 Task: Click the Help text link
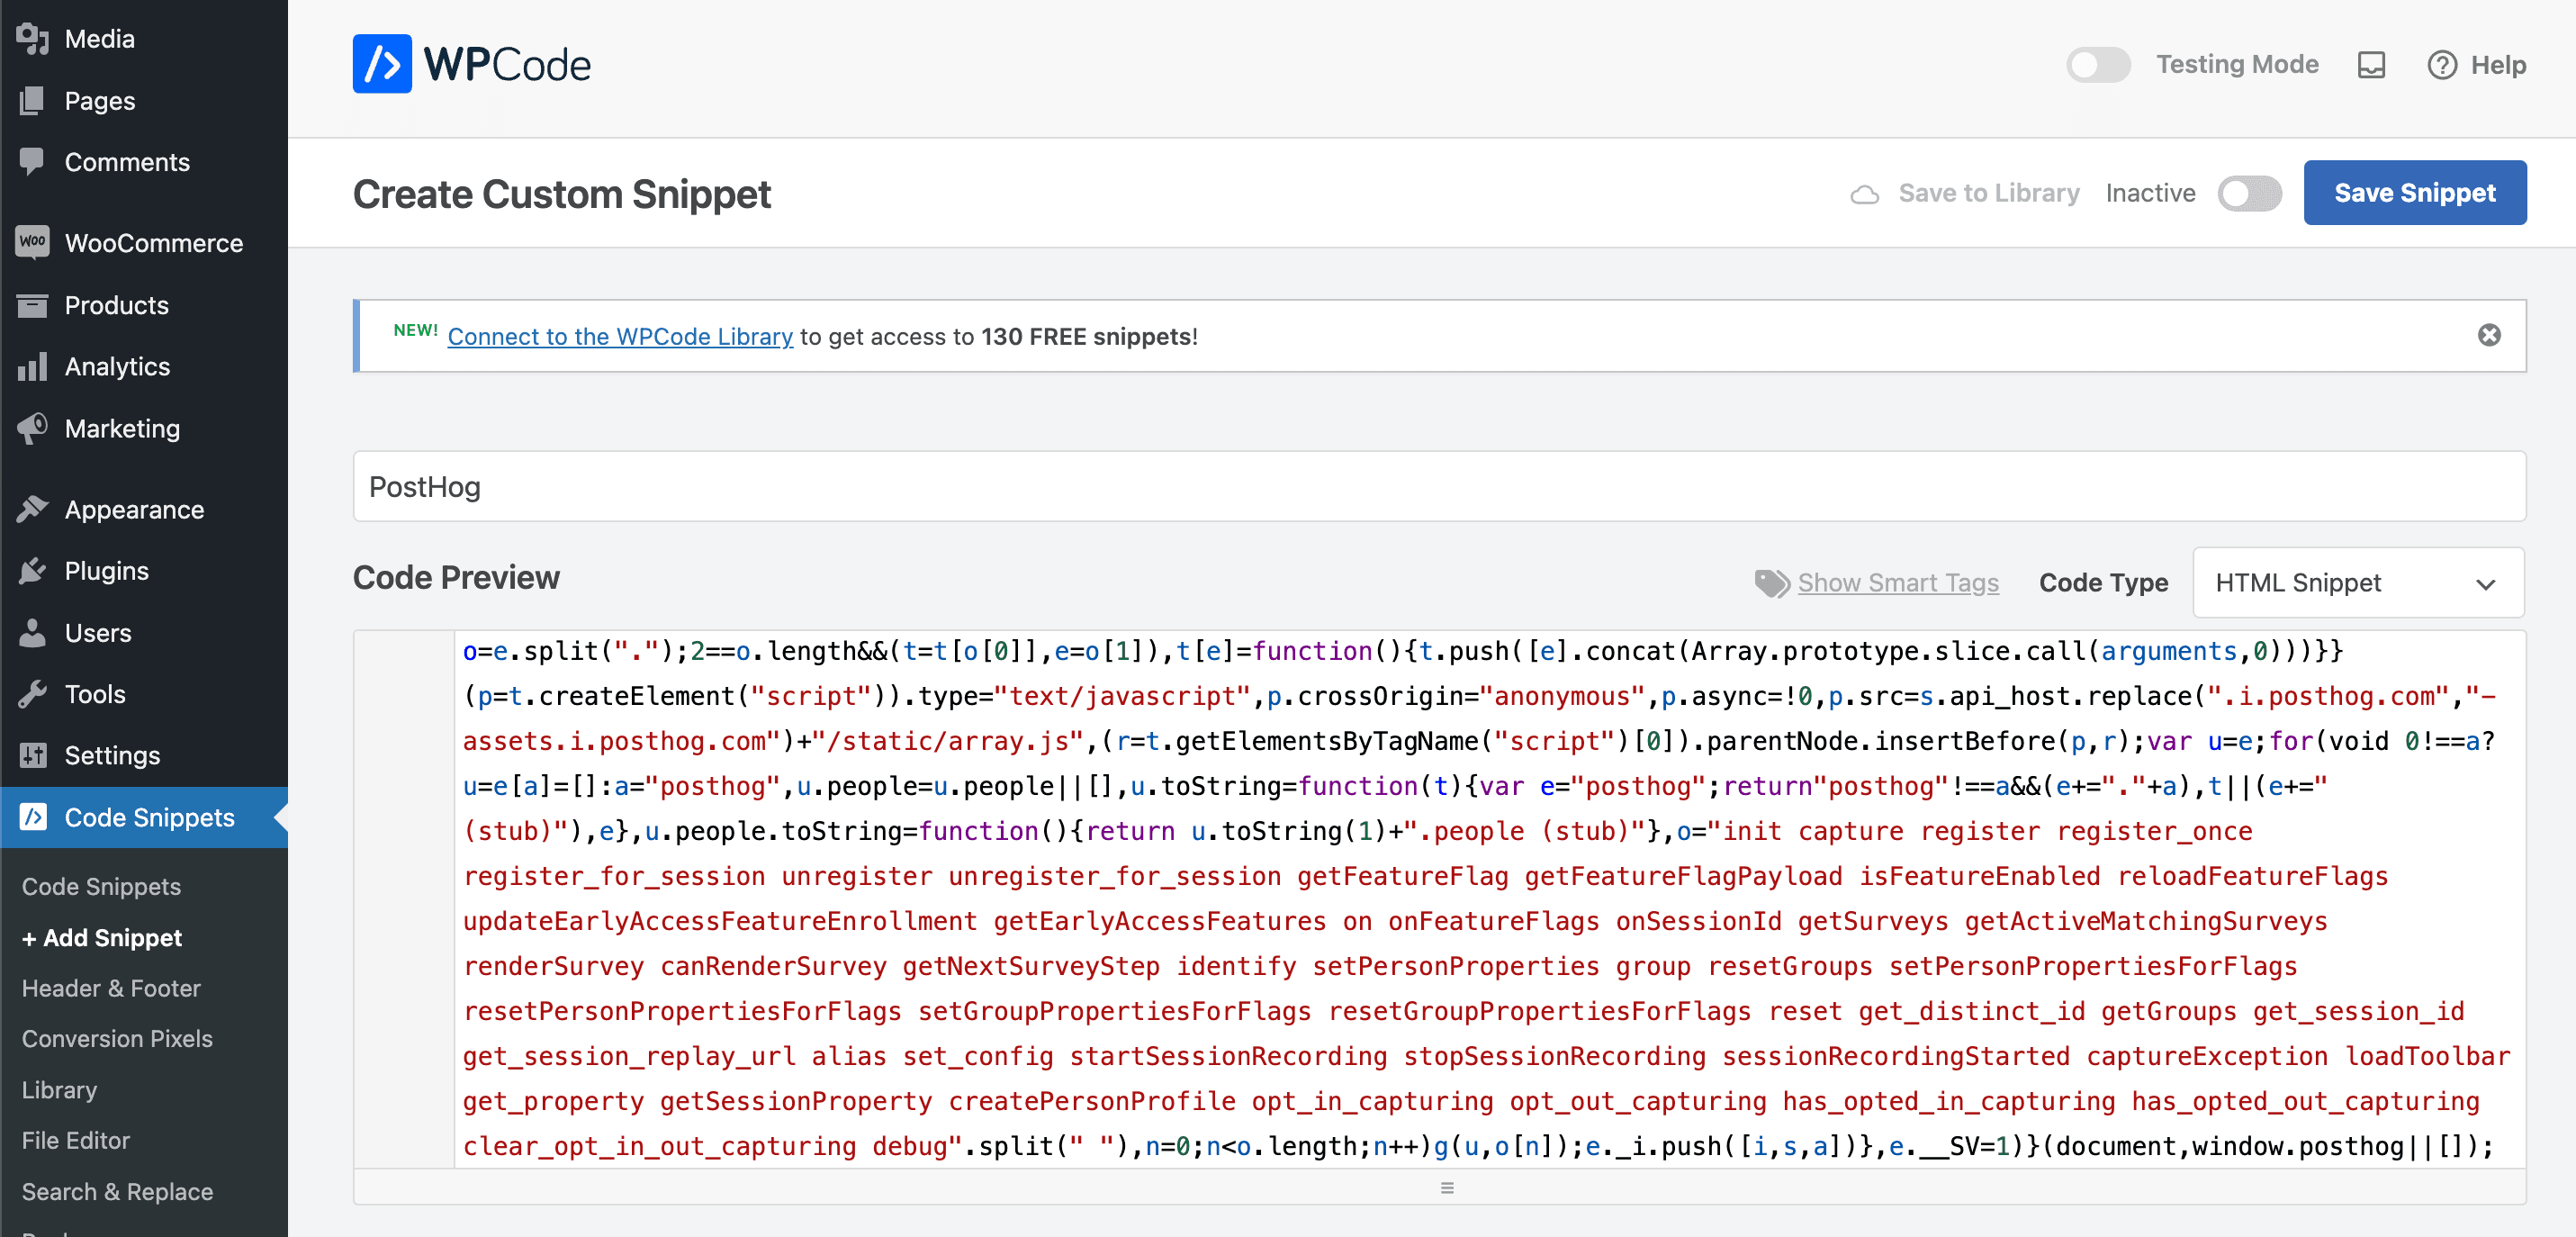point(2497,65)
